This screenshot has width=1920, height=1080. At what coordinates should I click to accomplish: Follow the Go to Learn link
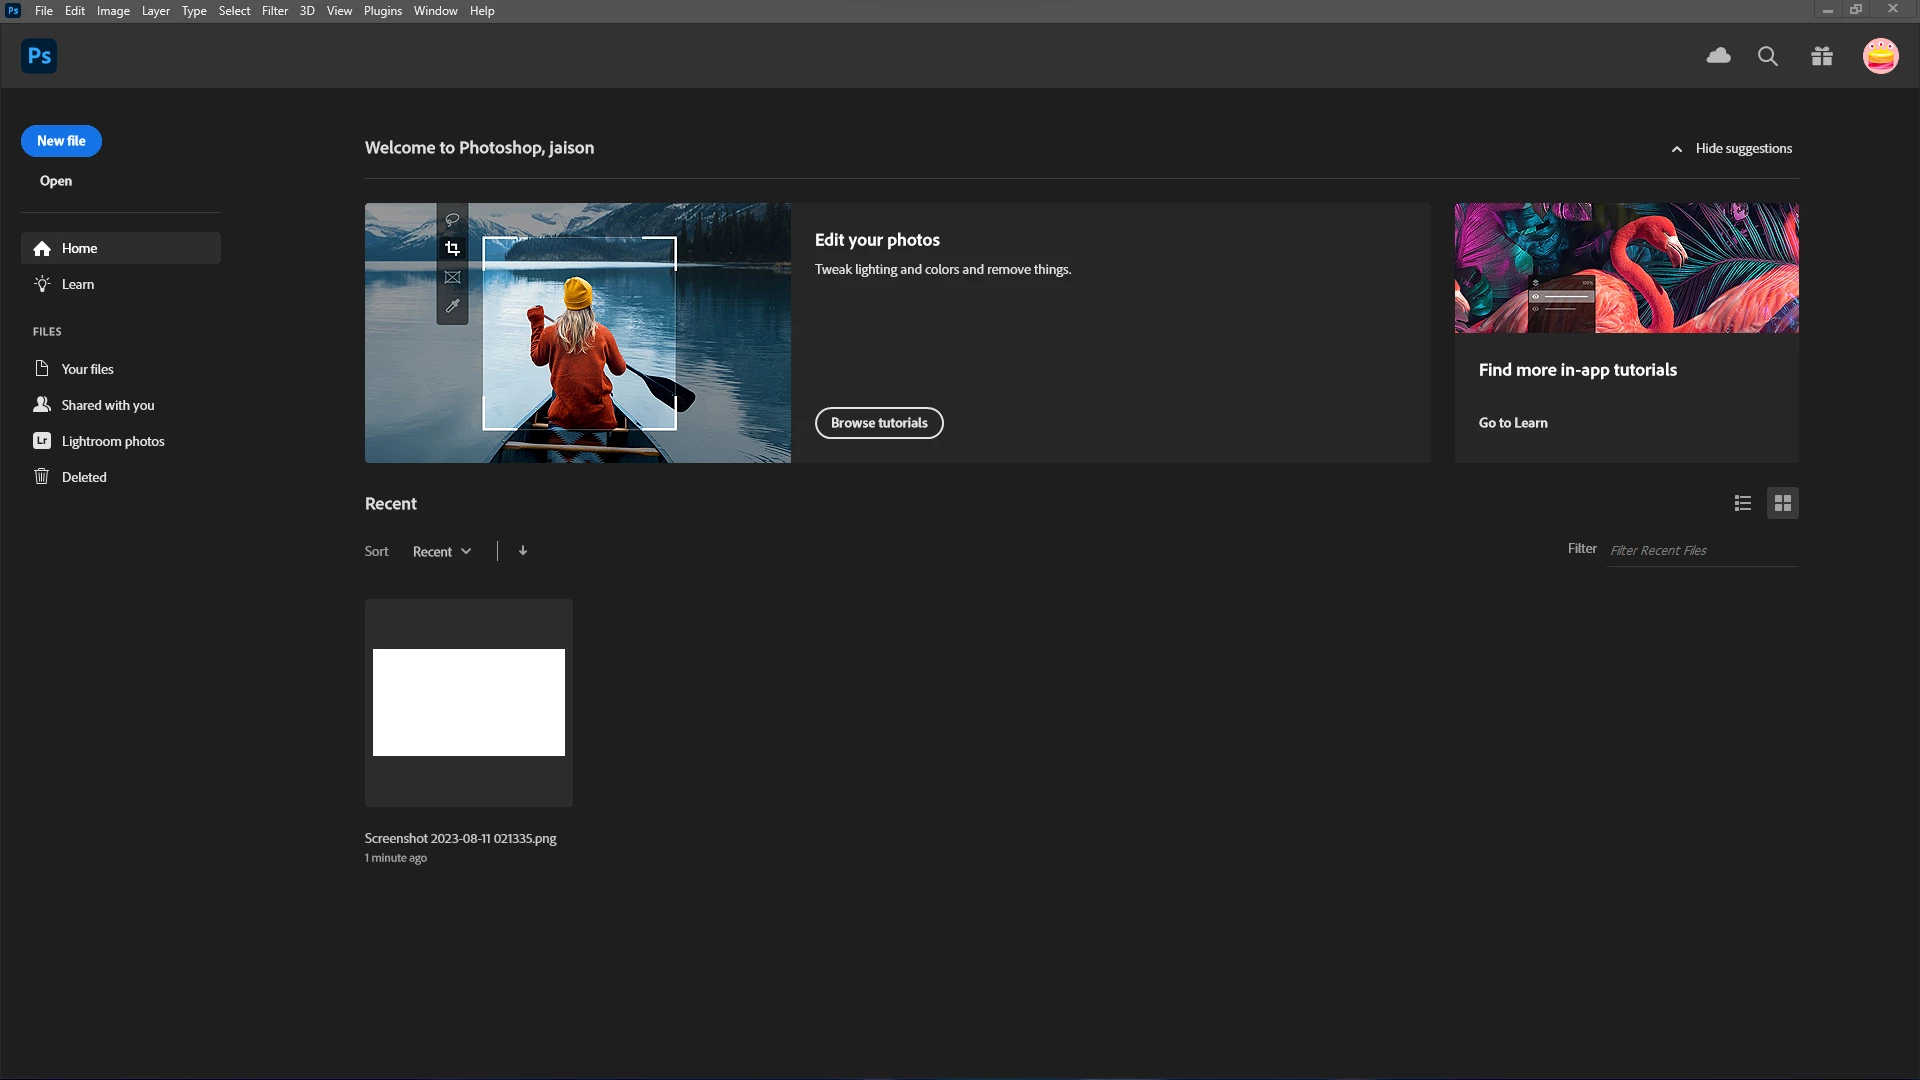[x=1513, y=423]
